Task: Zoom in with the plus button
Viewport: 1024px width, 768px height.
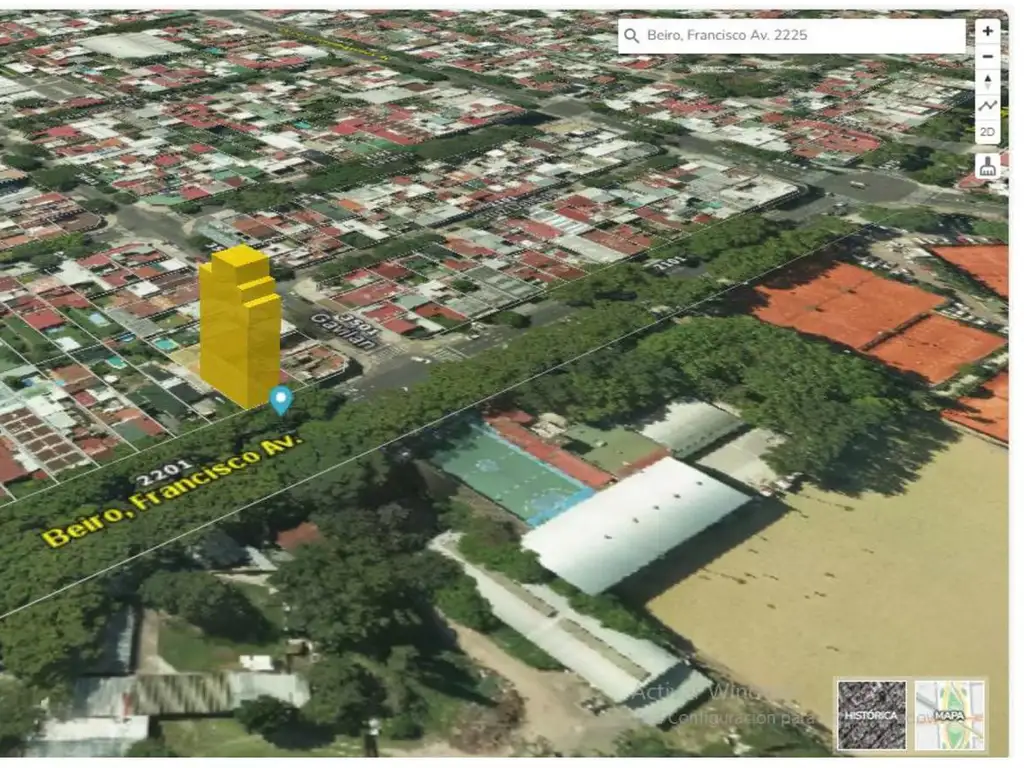Action: click(987, 31)
